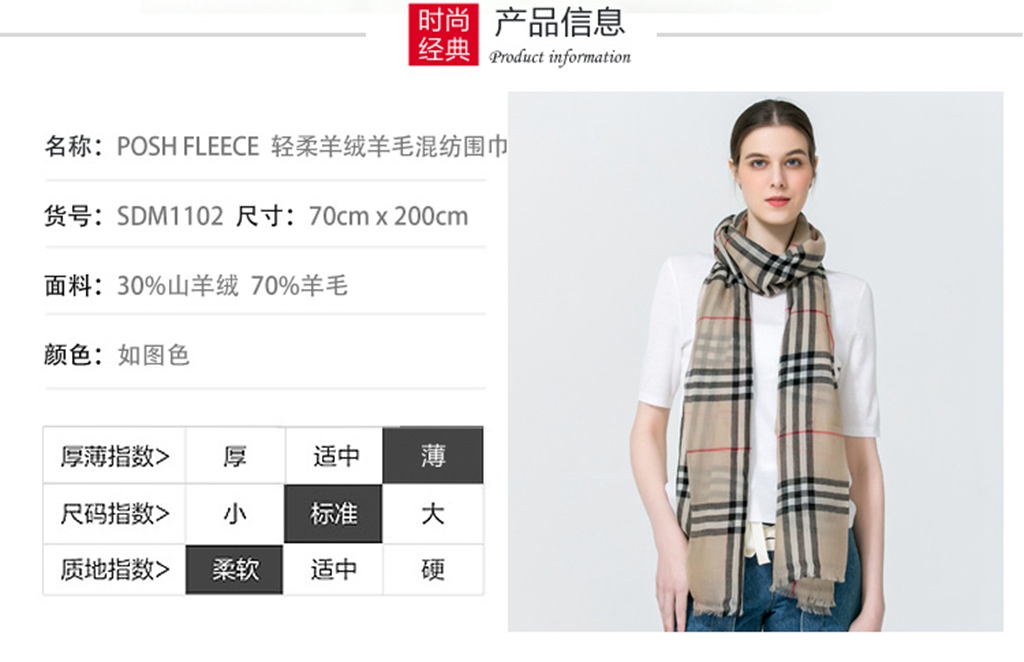Click the red 时尚经典 badge
The height and width of the screenshot is (662, 1024).
pos(443,34)
